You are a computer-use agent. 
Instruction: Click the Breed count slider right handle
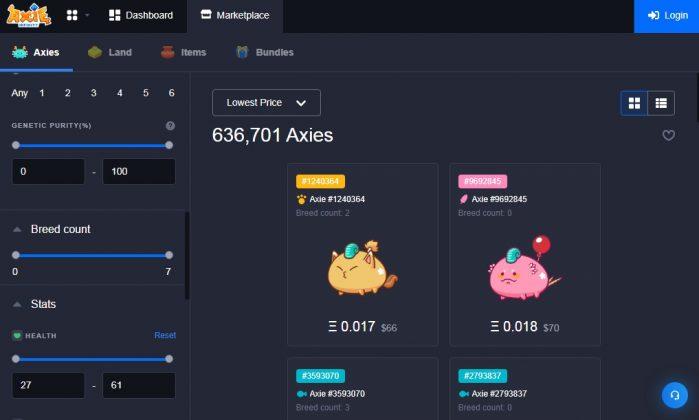(x=169, y=255)
